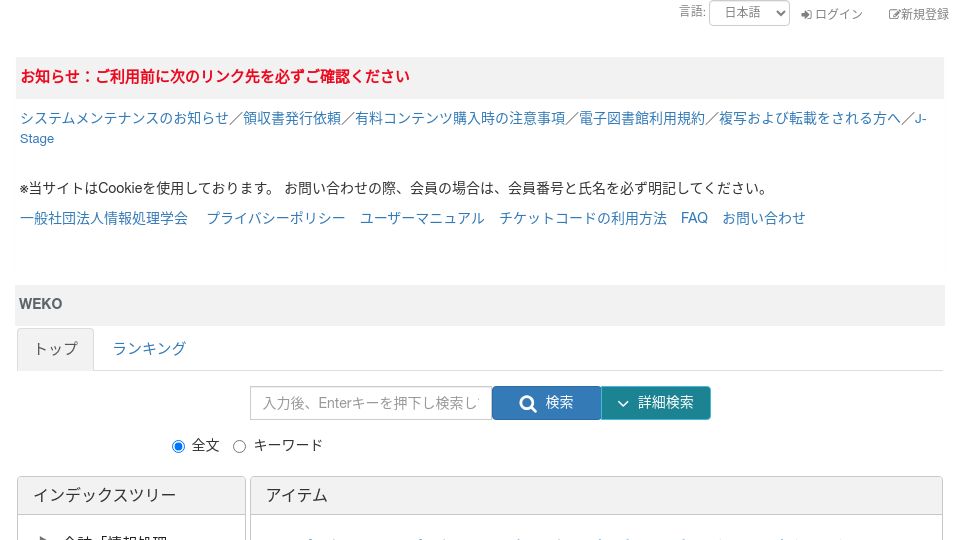Select the キーワード radio button
Image resolution: width=960 pixels, height=540 pixels.
(x=239, y=446)
